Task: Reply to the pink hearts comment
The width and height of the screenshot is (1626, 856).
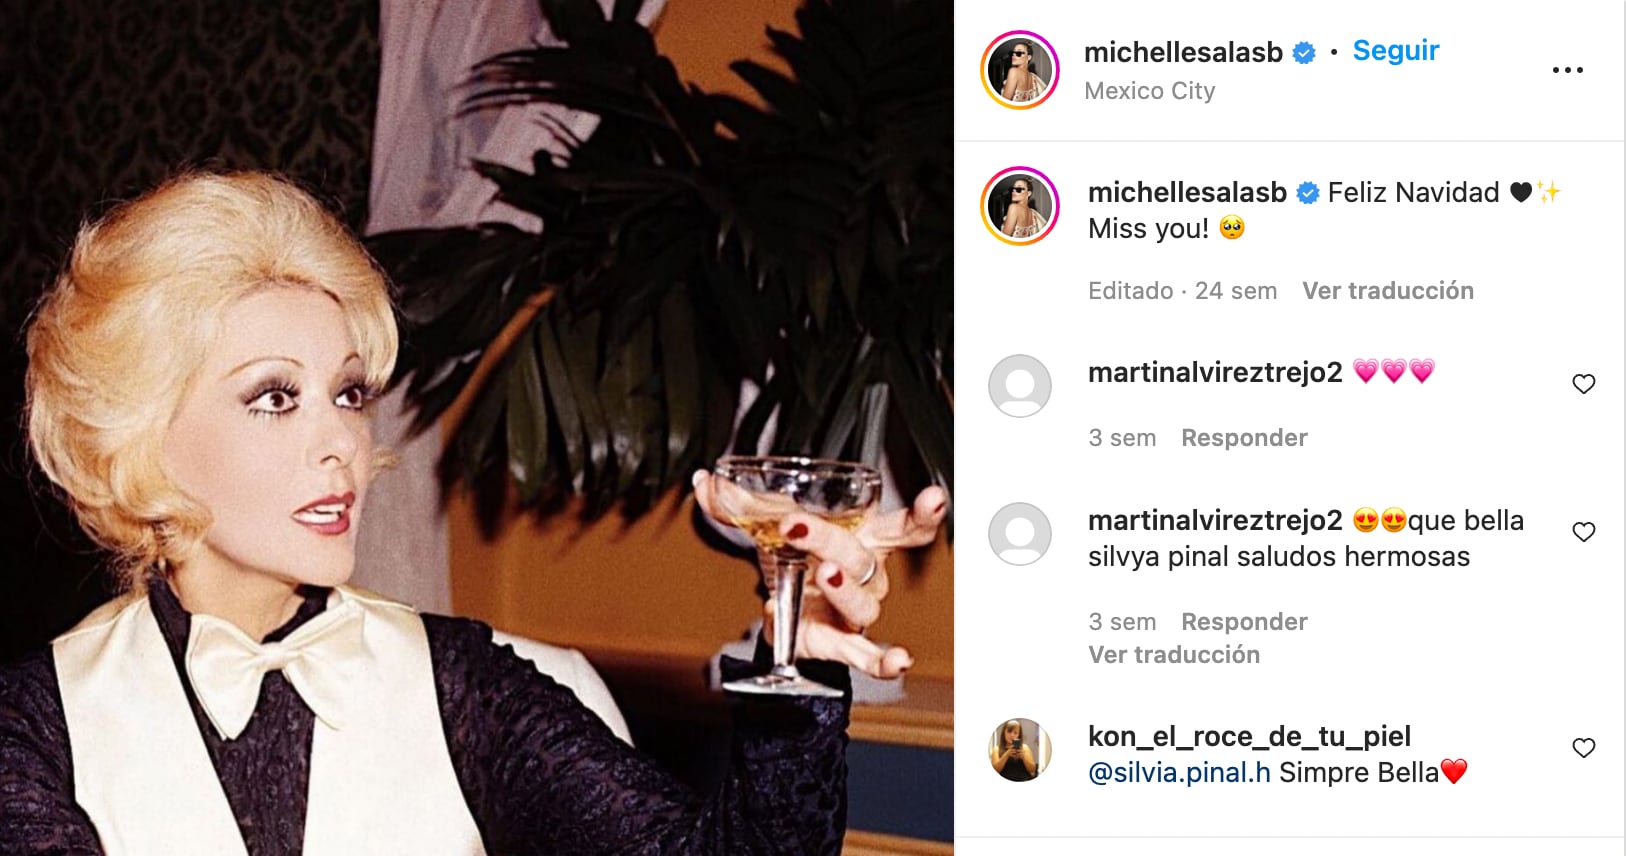Action: coord(1244,438)
